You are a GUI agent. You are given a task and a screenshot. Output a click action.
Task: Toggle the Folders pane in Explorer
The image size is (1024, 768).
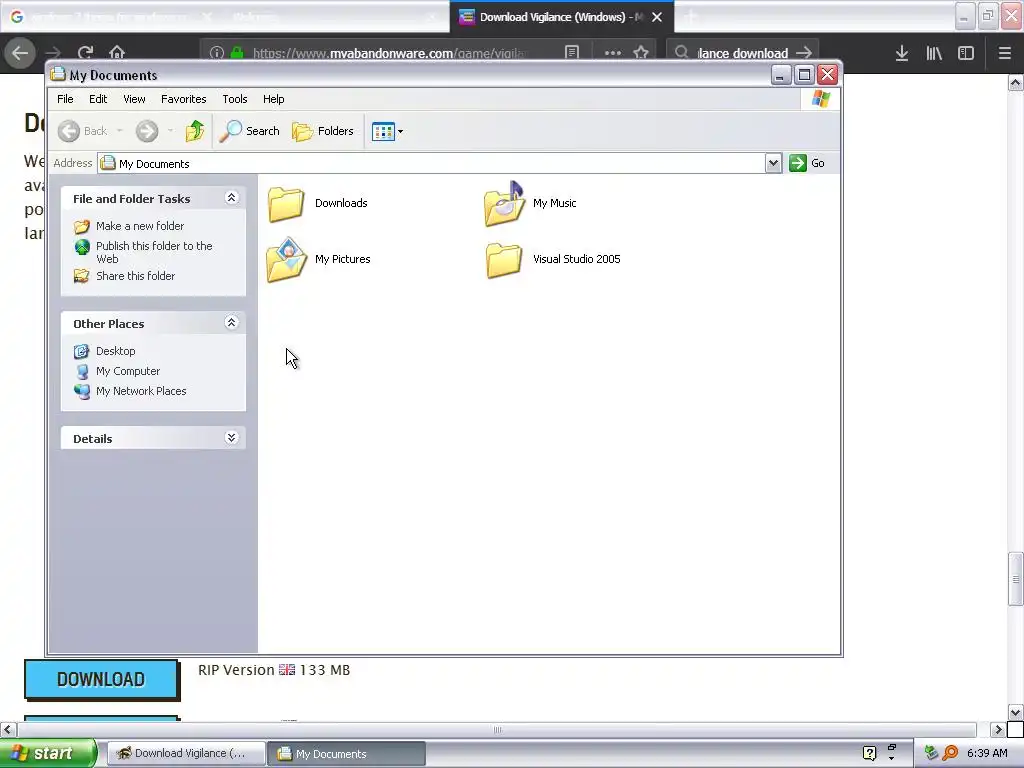(323, 131)
